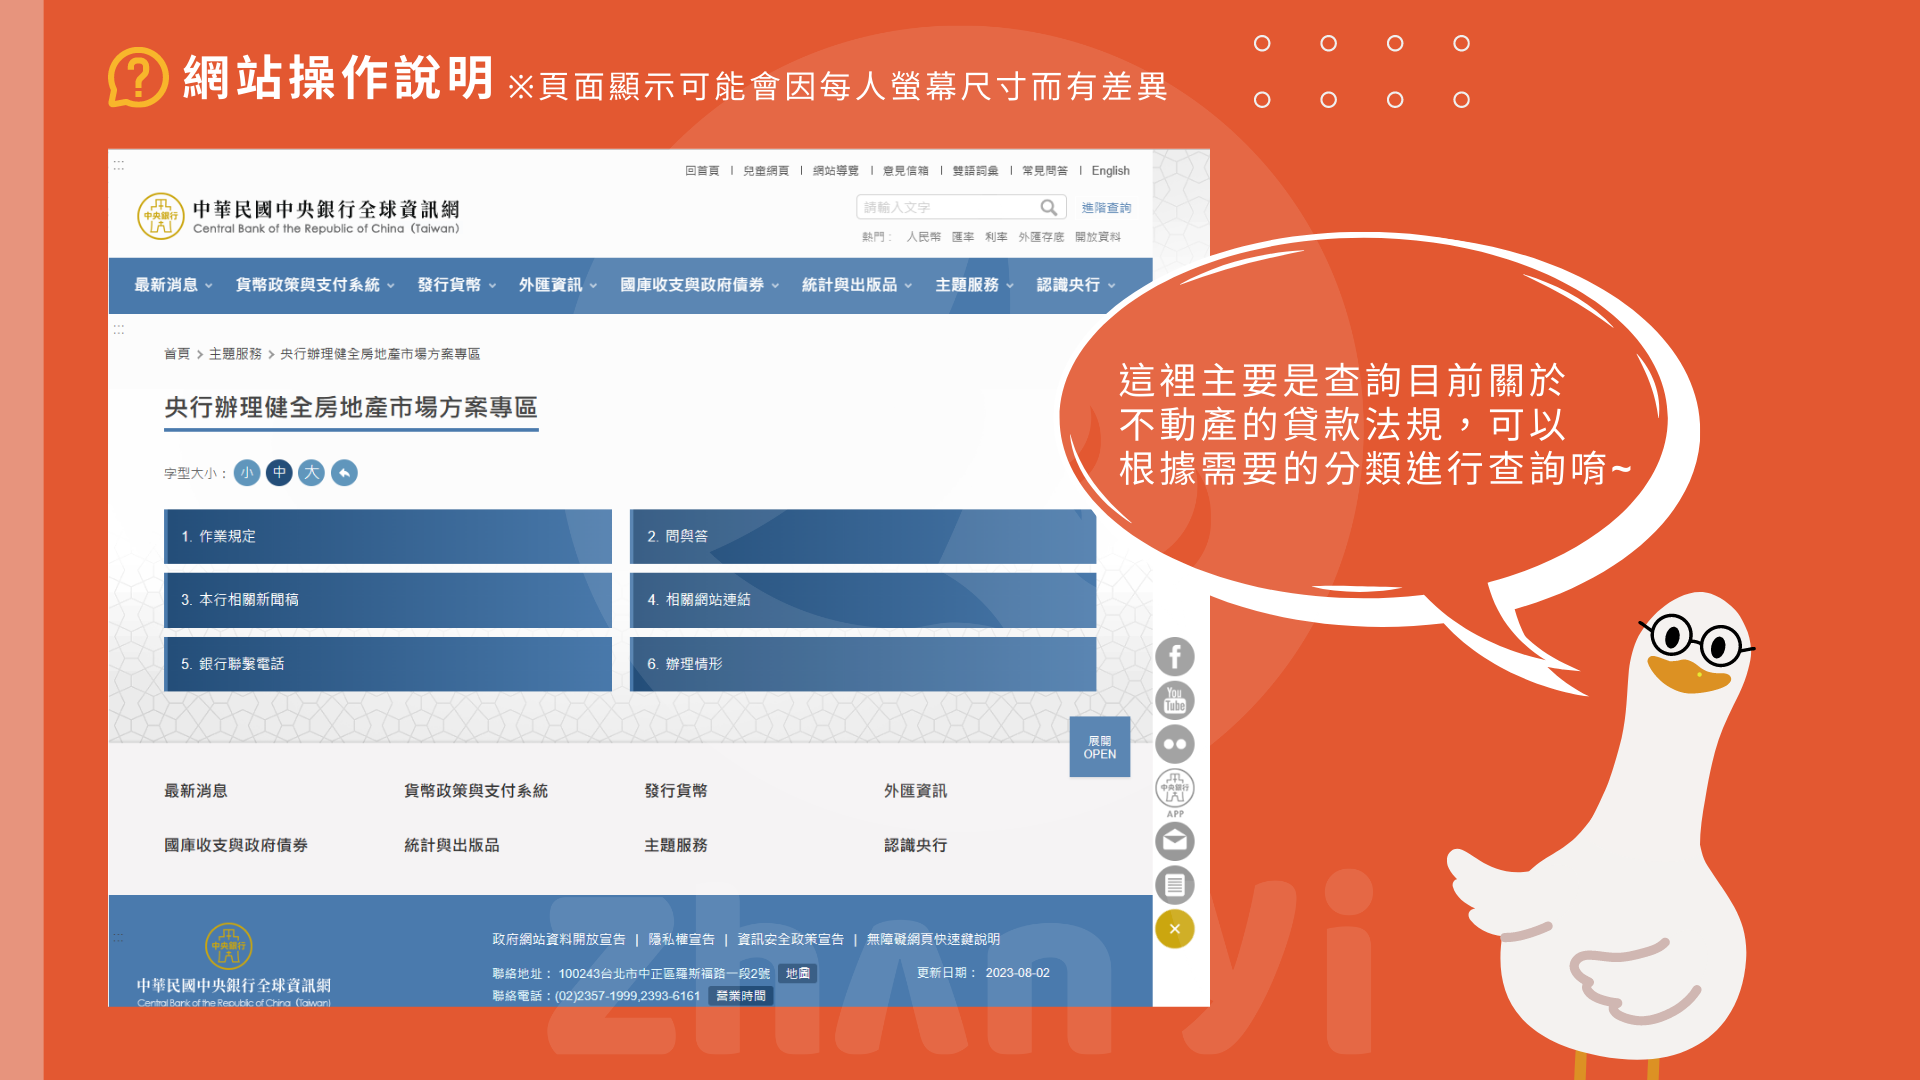This screenshot has height=1080, width=1920.
Task: Click hot keyword 利率
Action: pos(996,237)
